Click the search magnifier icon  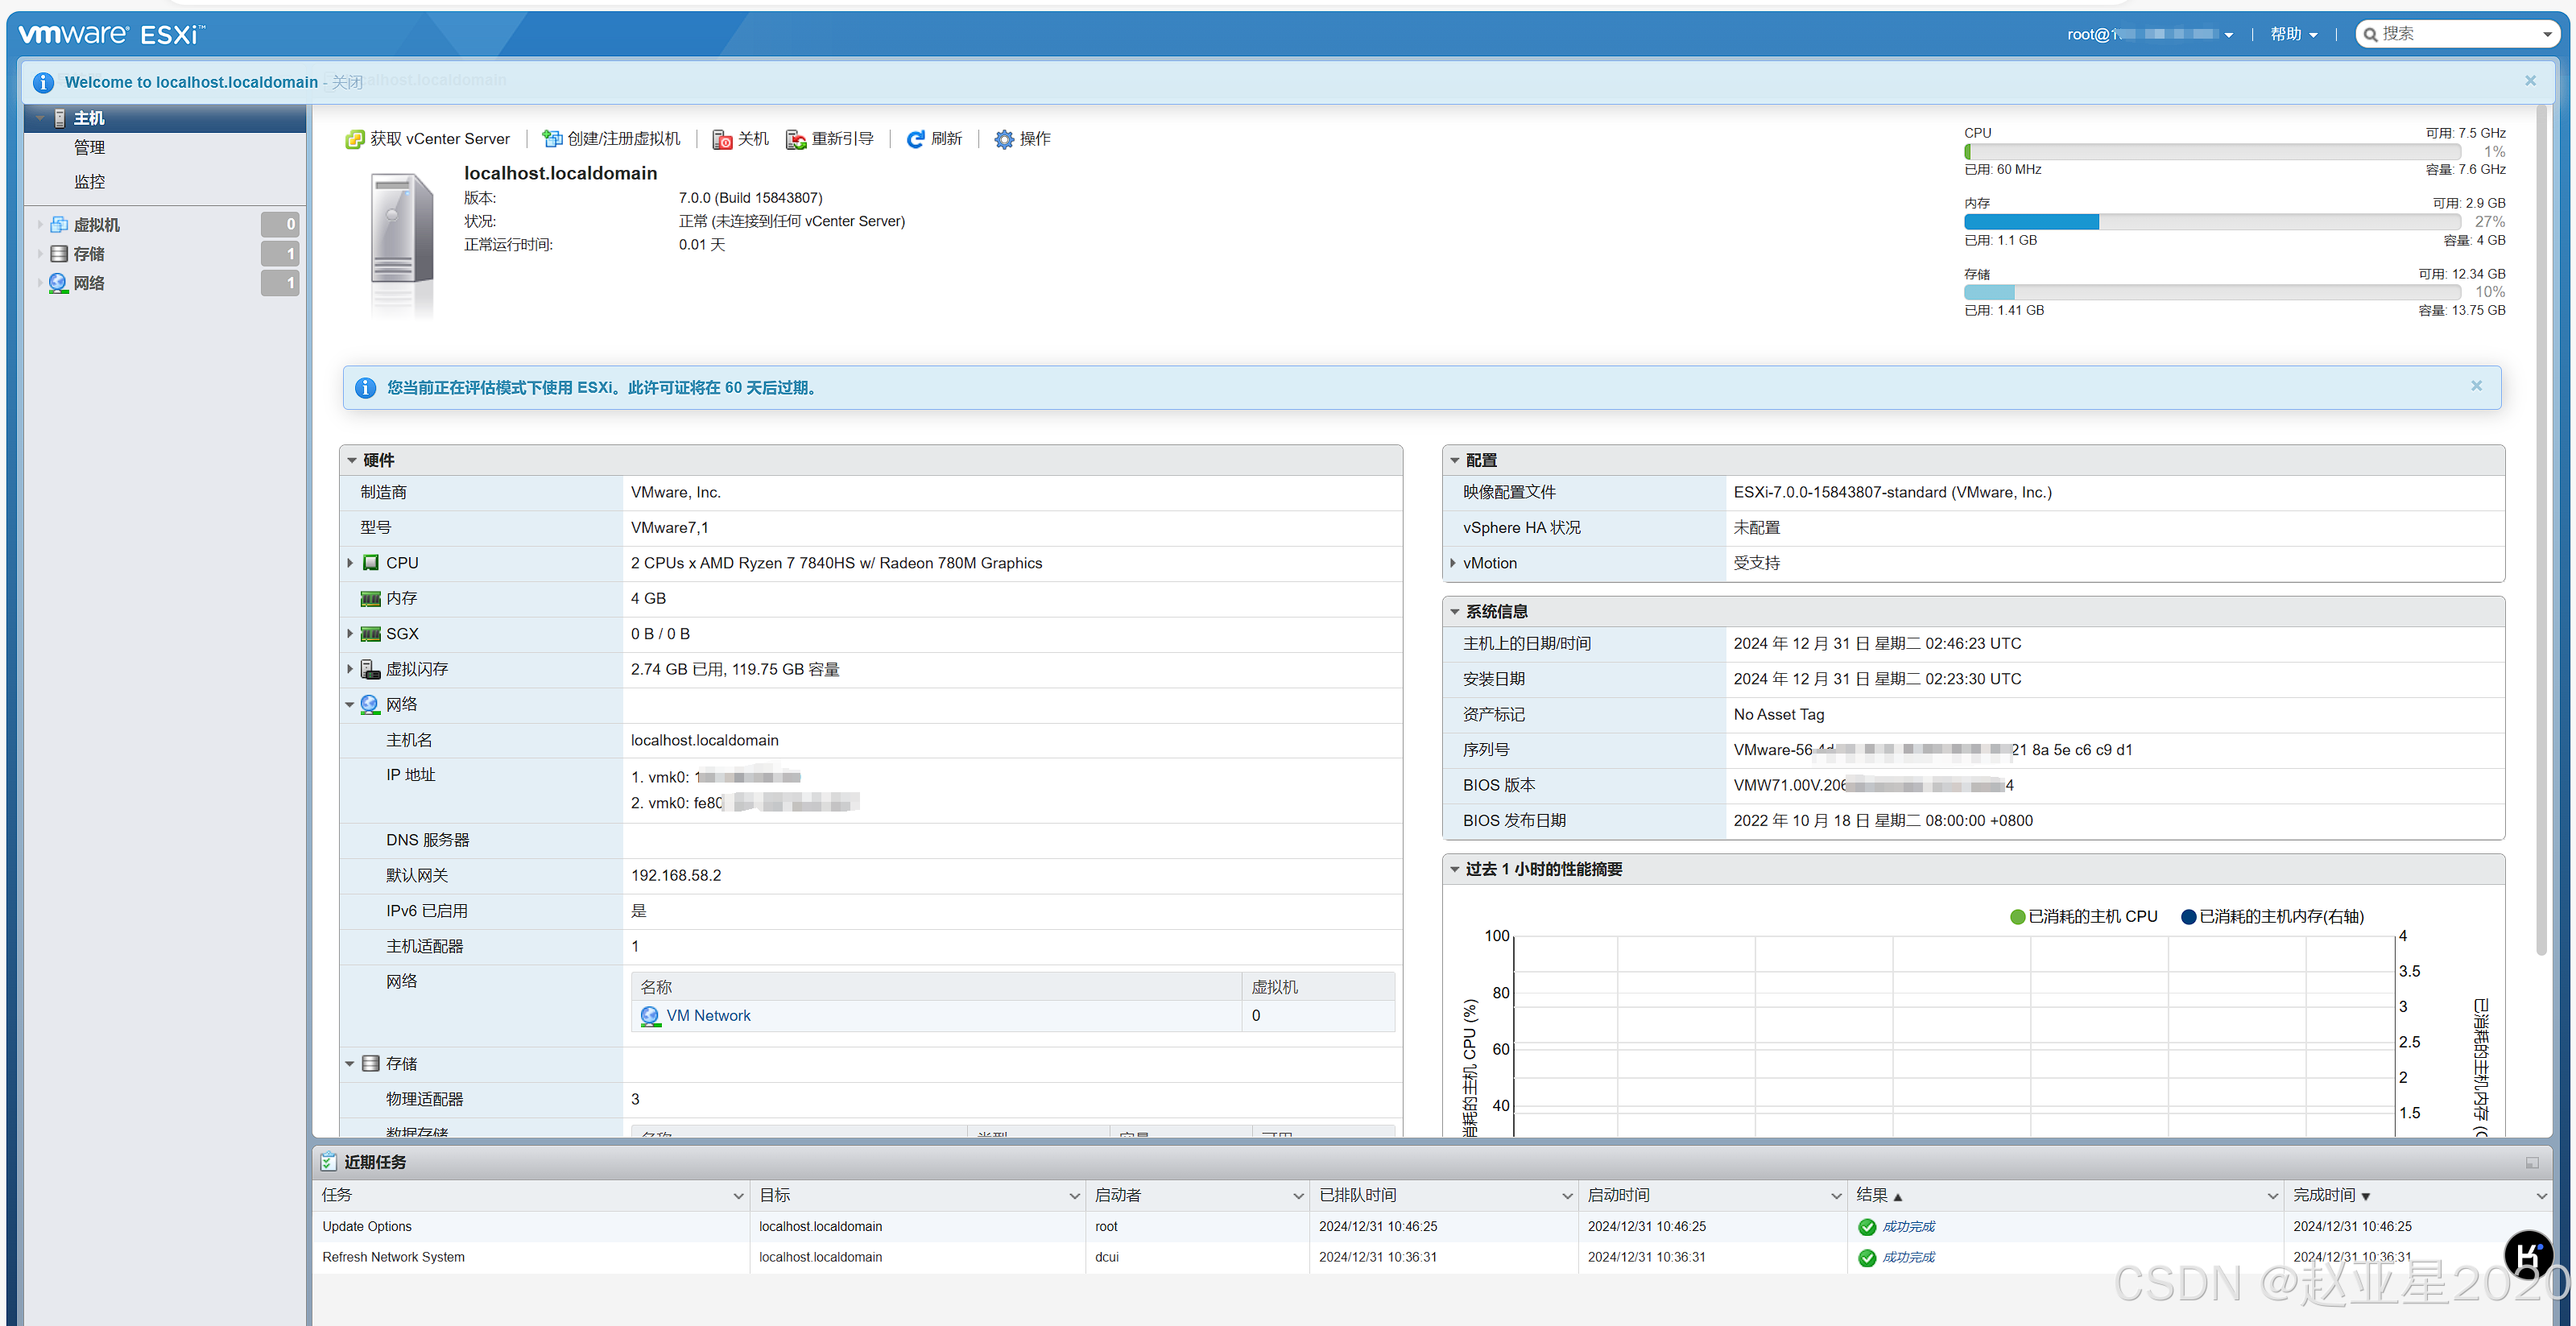[2370, 35]
